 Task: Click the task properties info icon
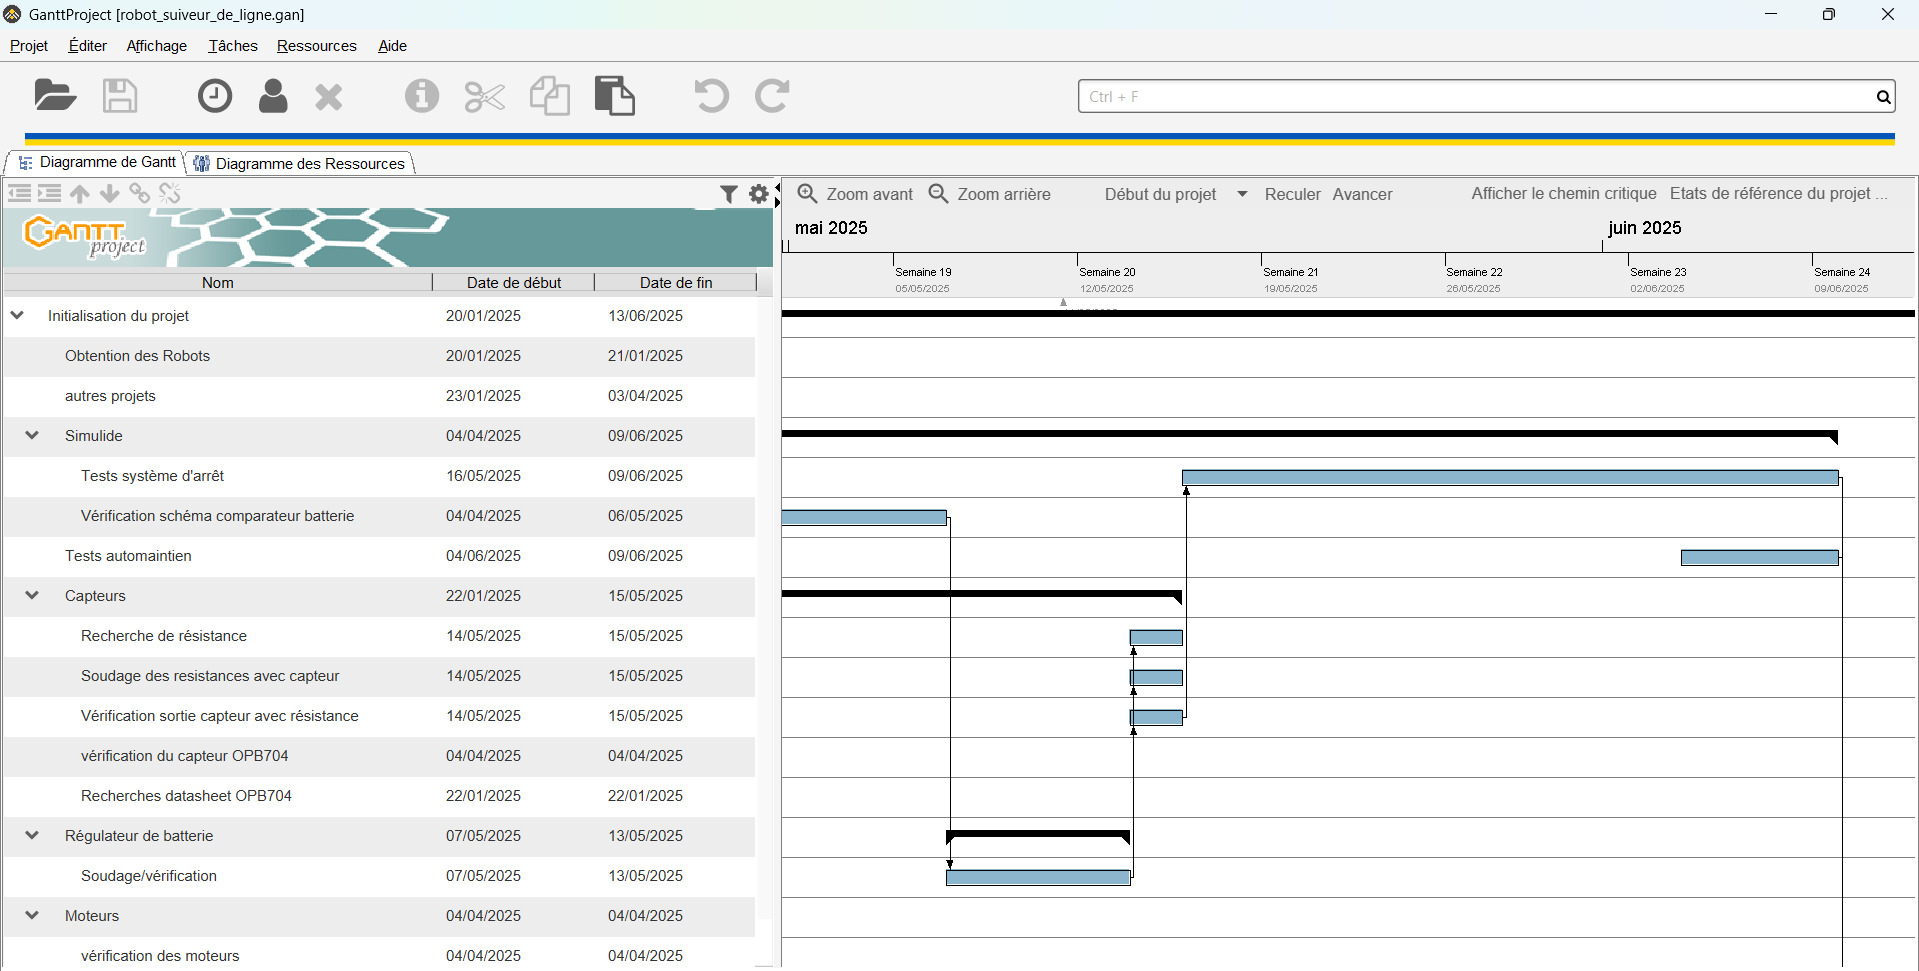421,96
